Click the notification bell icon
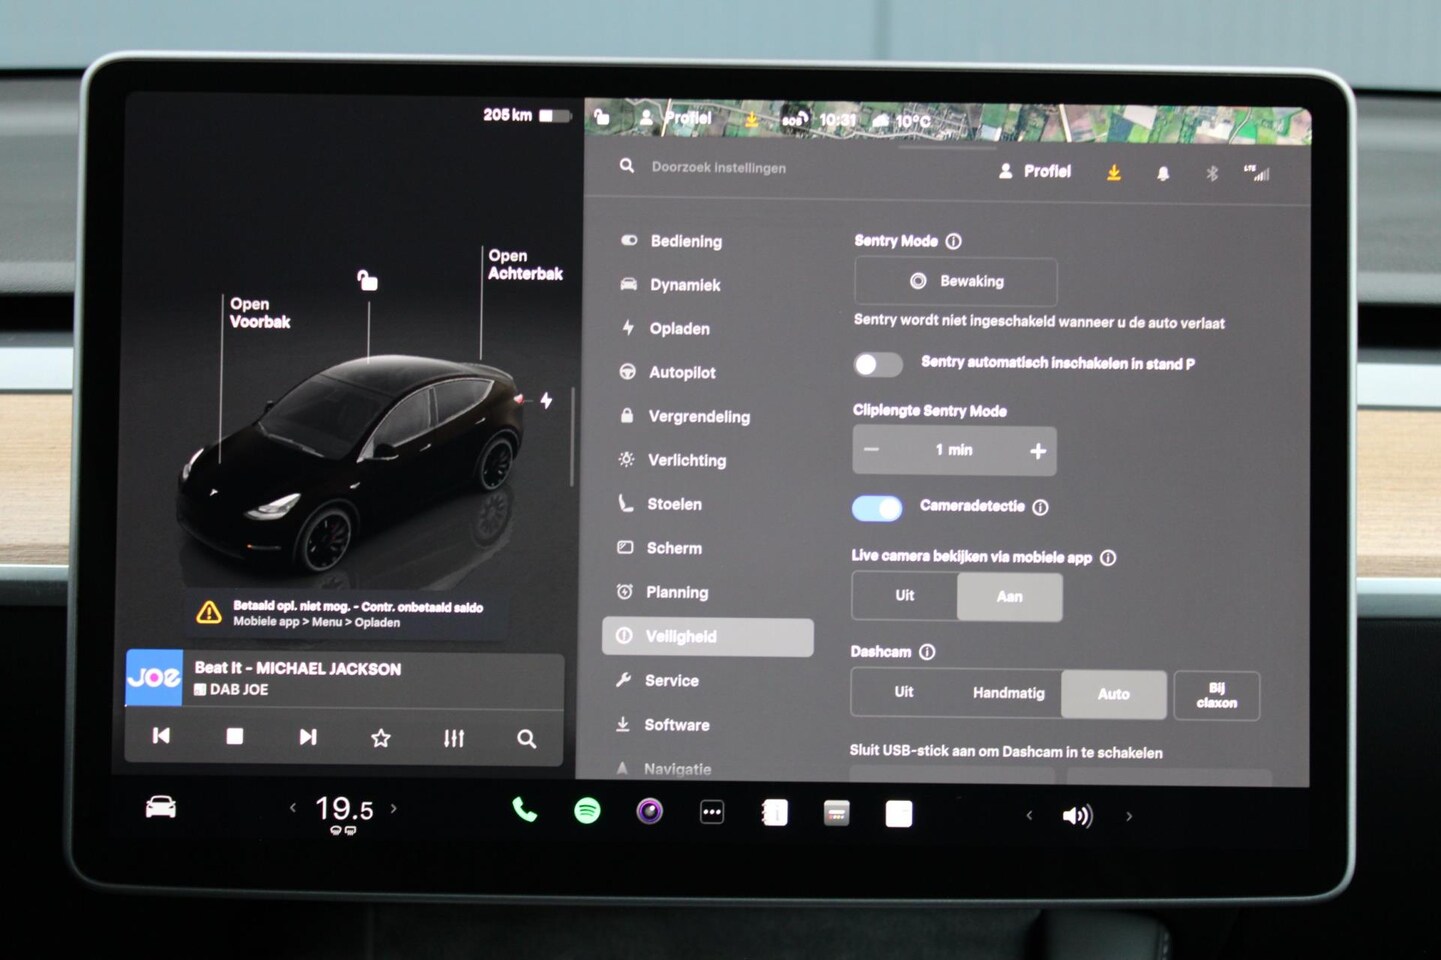The width and height of the screenshot is (1441, 960). 1163,174
